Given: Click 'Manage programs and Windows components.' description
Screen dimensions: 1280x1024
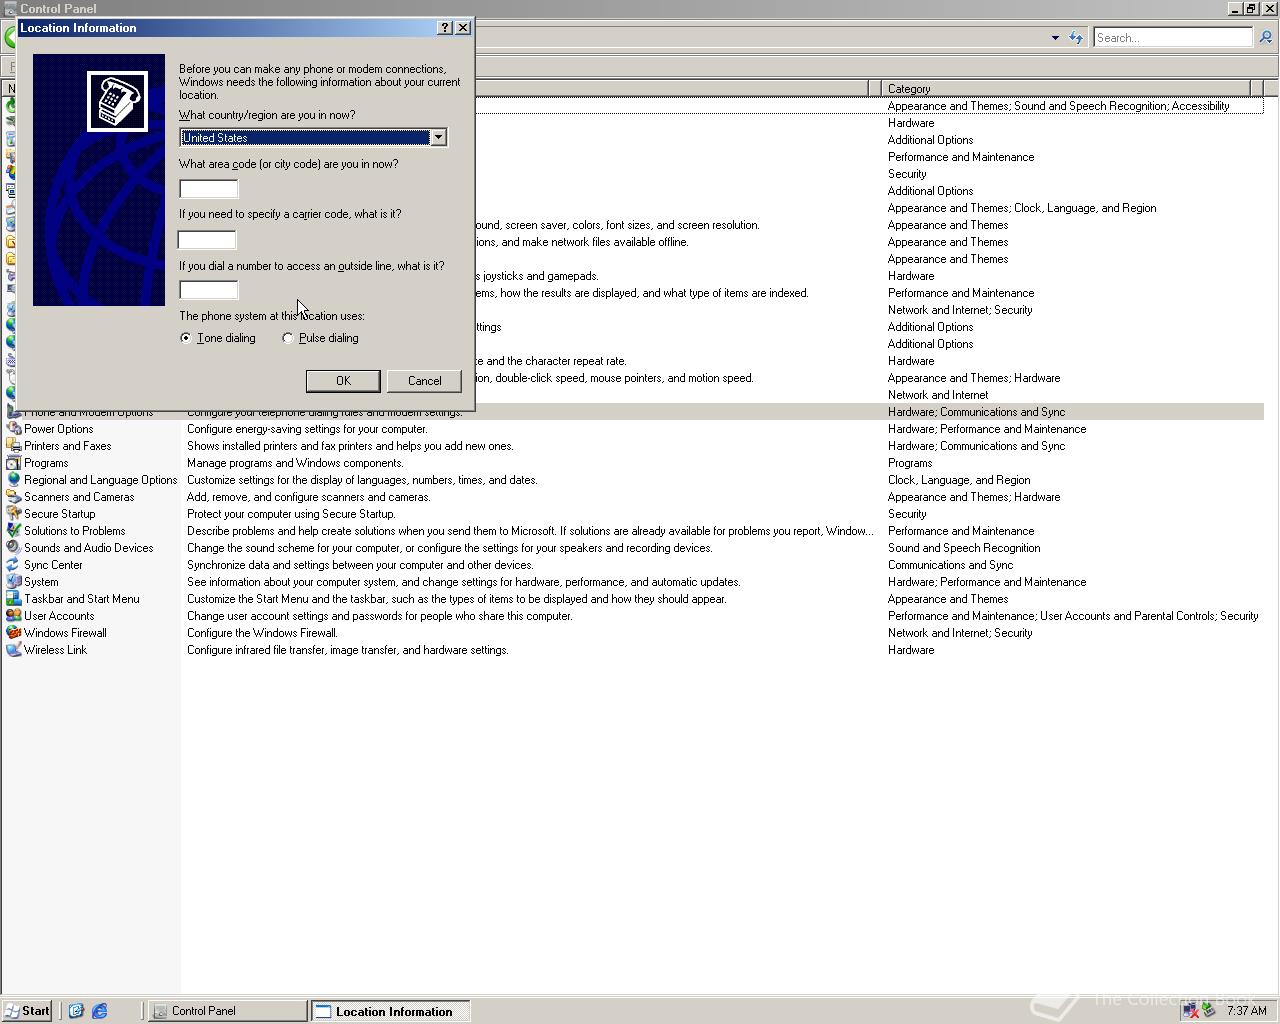Looking at the screenshot, I should 295,463.
